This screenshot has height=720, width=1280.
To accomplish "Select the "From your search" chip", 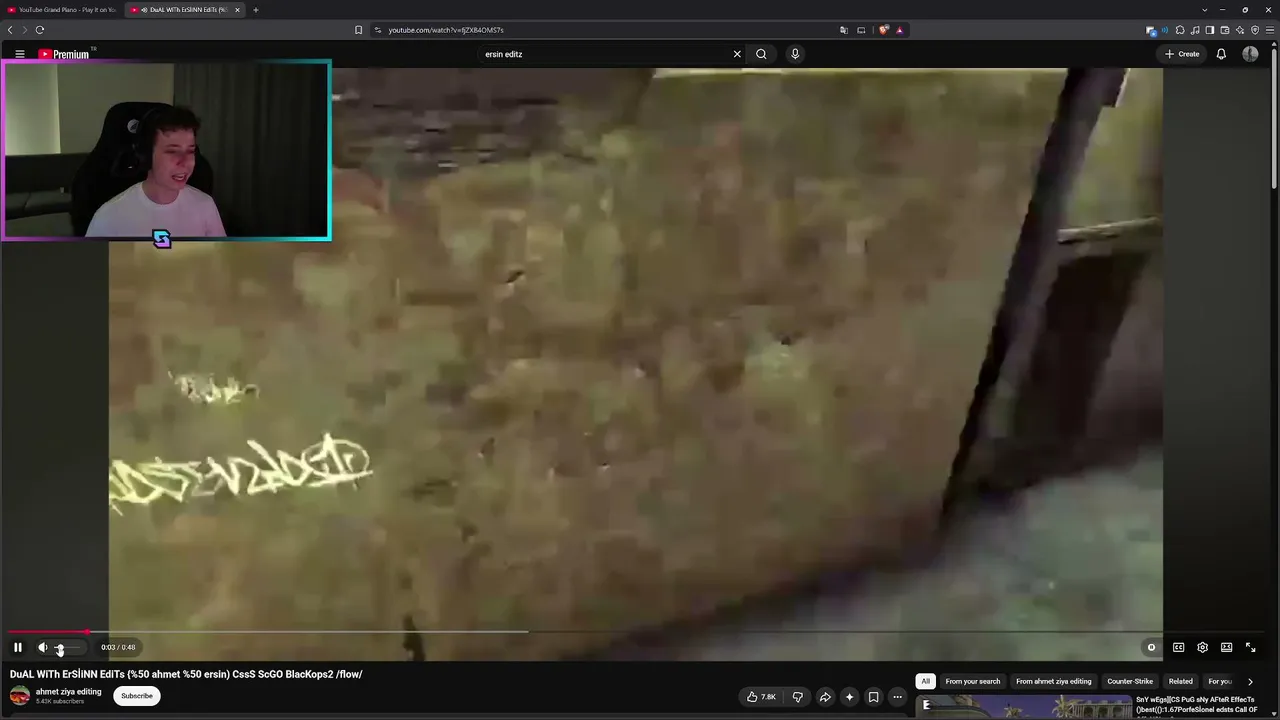I will (x=973, y=682).
